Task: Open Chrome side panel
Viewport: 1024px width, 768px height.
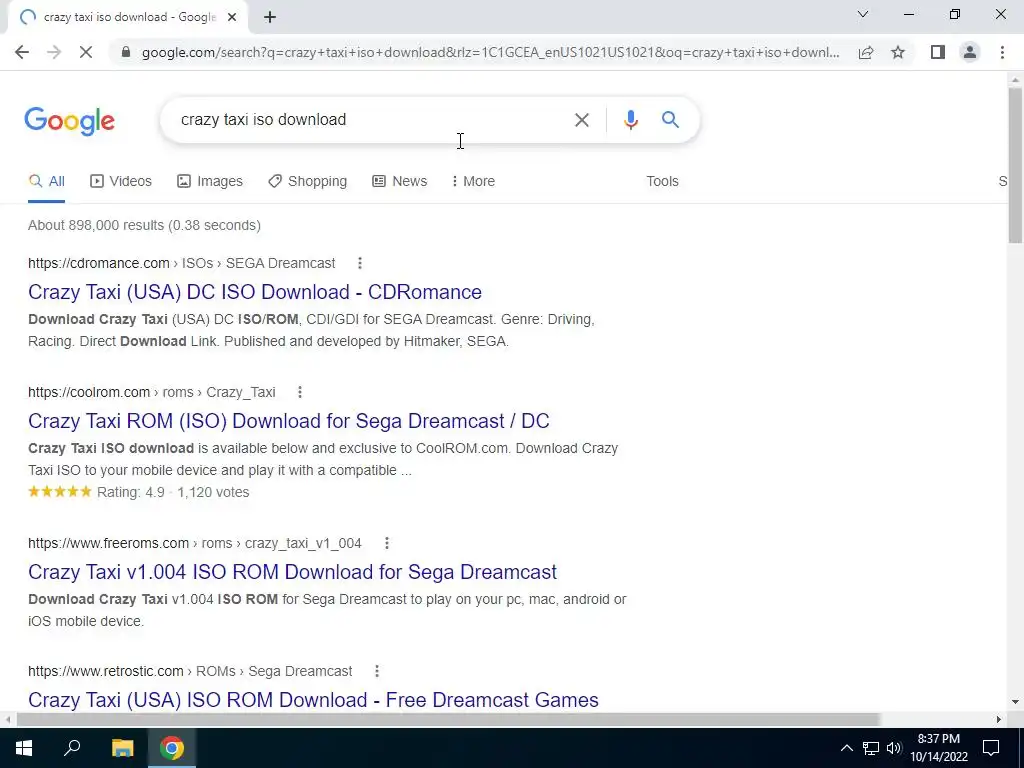Action: click(938, 52)
